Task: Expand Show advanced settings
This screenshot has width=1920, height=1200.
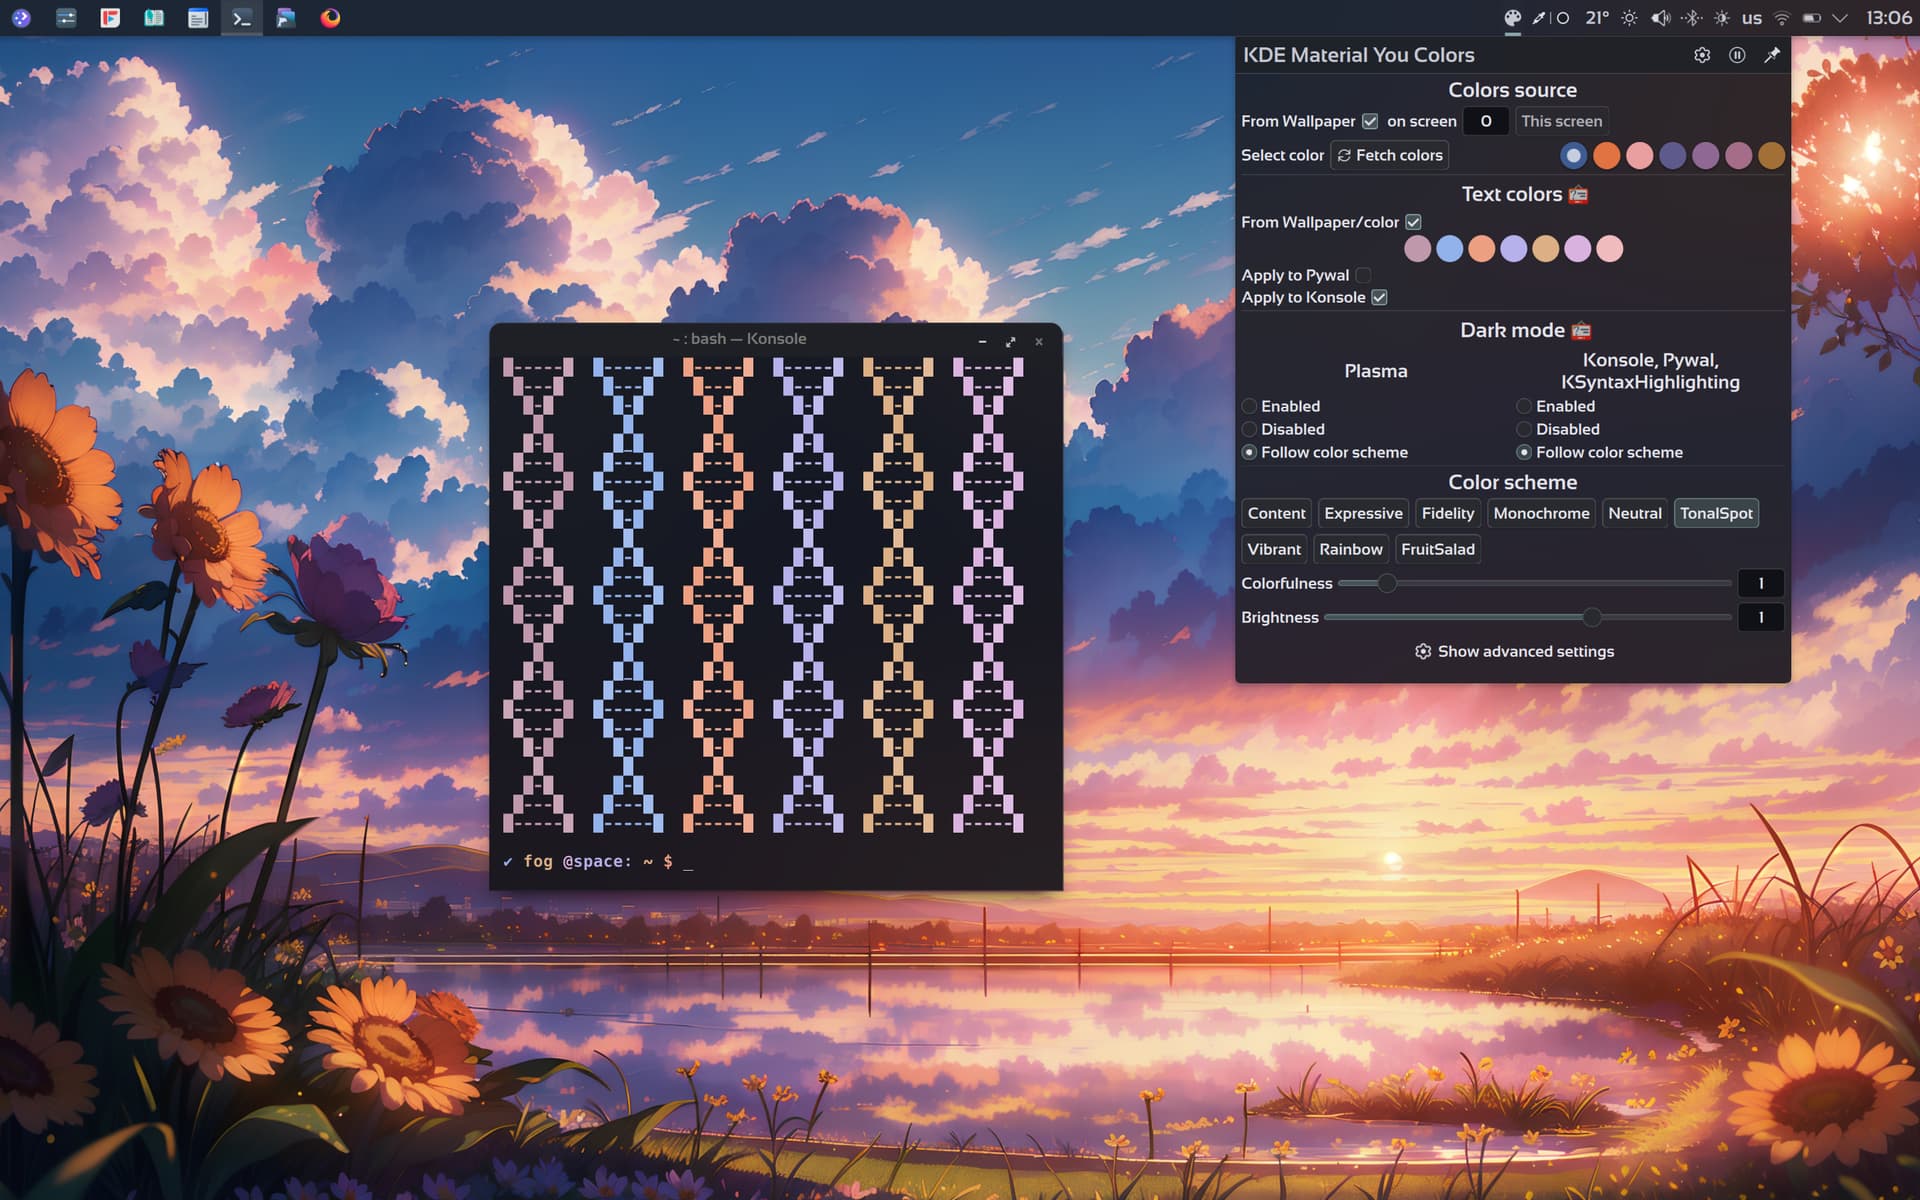Action: (x=1514, y=651)
